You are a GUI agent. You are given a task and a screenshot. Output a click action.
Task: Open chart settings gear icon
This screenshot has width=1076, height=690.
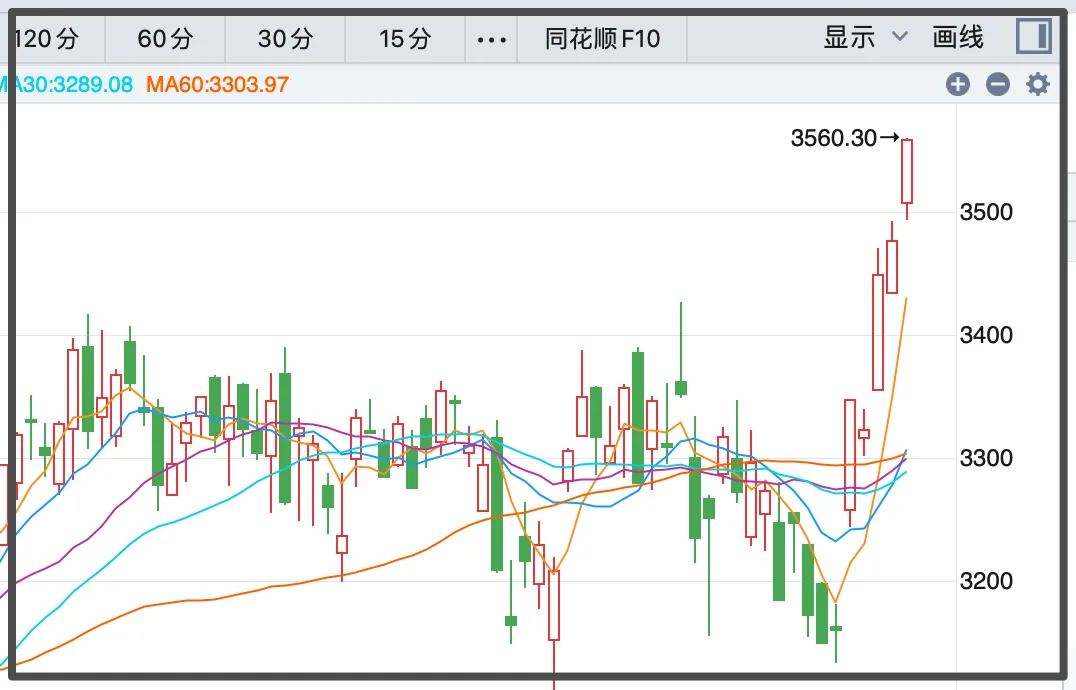1038,84
